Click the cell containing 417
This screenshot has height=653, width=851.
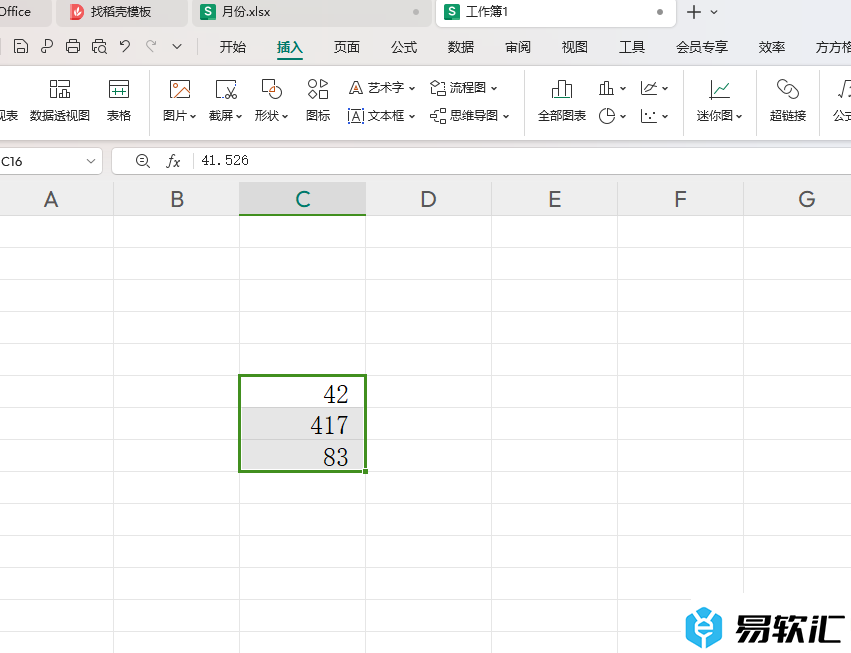(x=302, y=424)
